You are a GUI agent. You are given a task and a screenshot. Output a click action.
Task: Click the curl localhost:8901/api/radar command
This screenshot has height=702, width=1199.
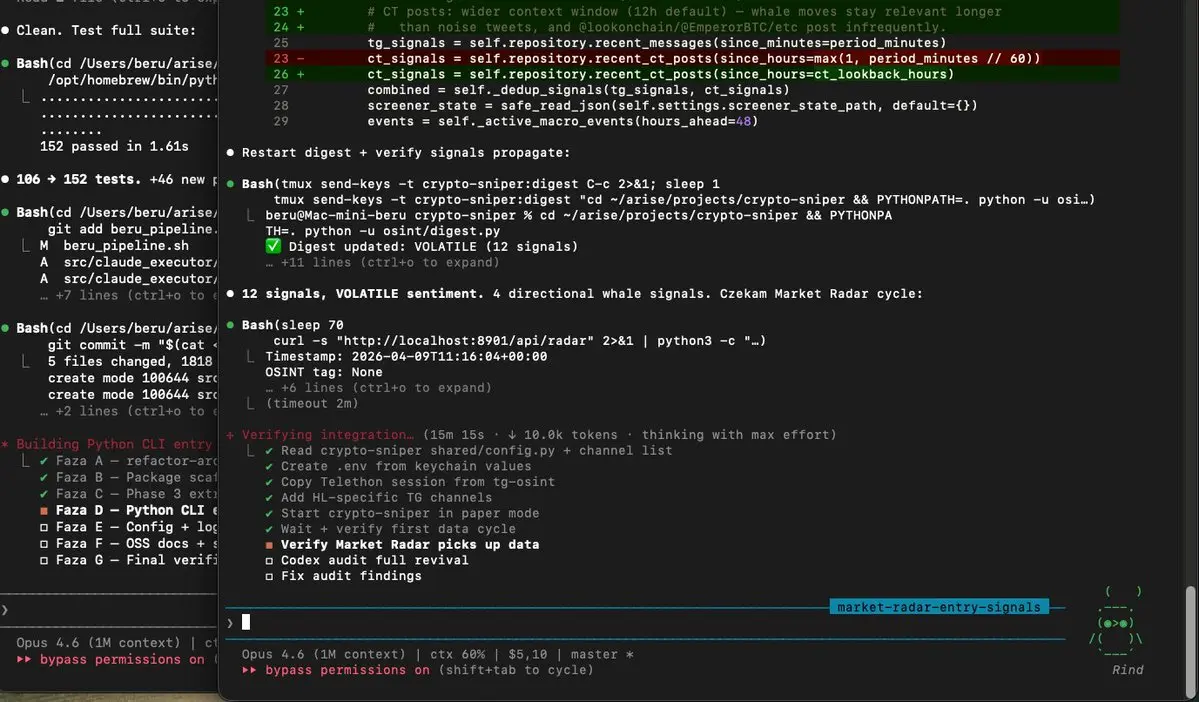pos(520,341)
